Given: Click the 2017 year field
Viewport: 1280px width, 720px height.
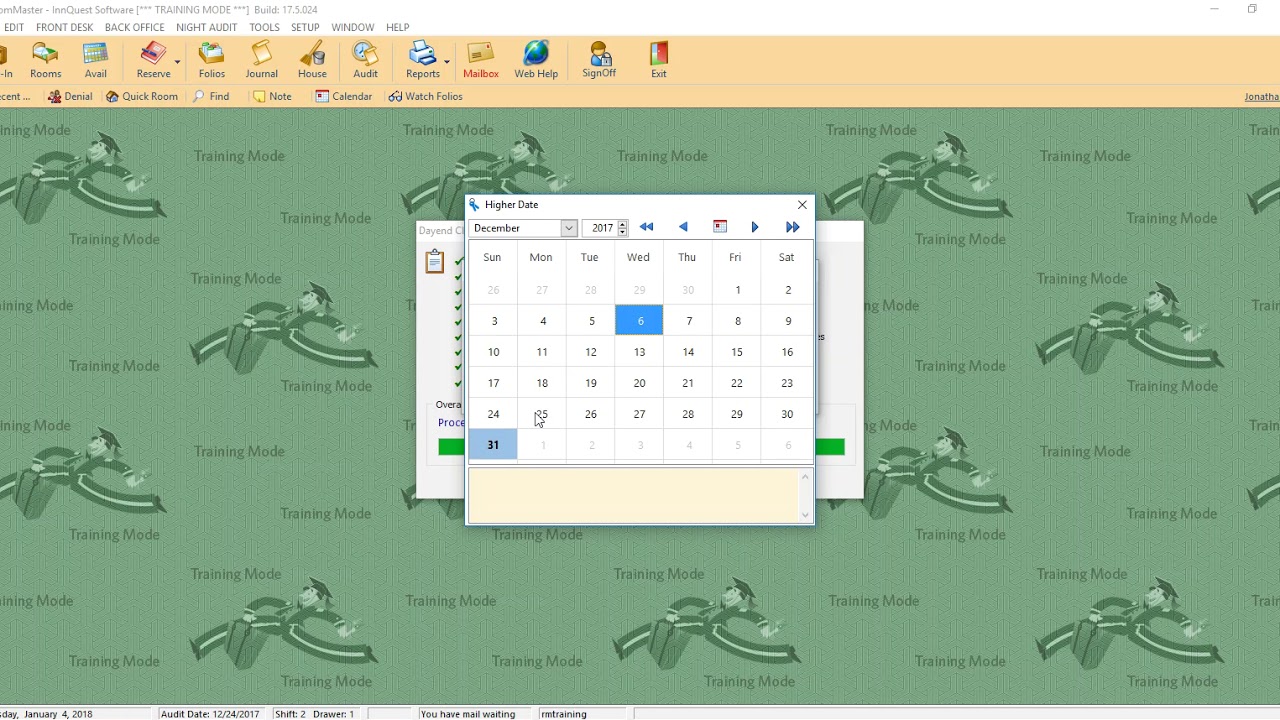Looking at the screenshot, I should 600,228.
